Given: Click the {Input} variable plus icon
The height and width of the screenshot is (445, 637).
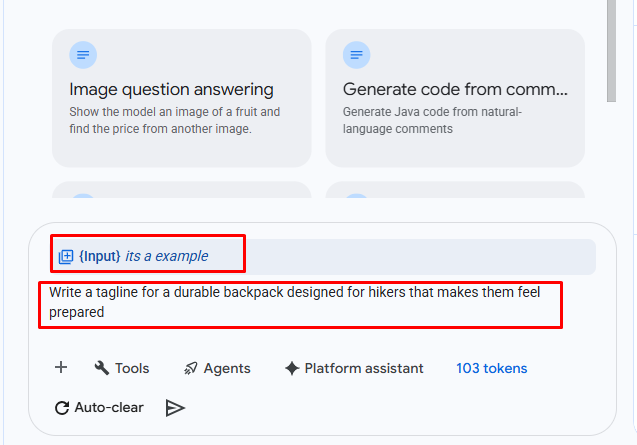Looking at the screenshot, I should coord(66,257).
